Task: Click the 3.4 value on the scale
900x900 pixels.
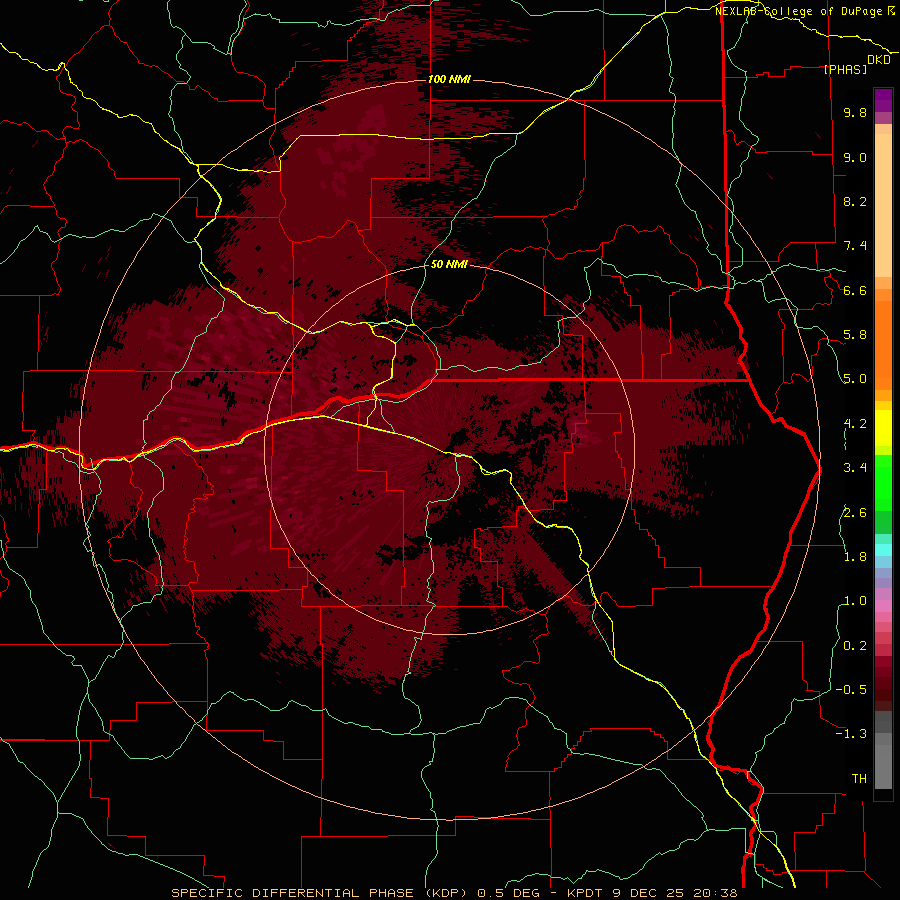Action: coord(855,468)
